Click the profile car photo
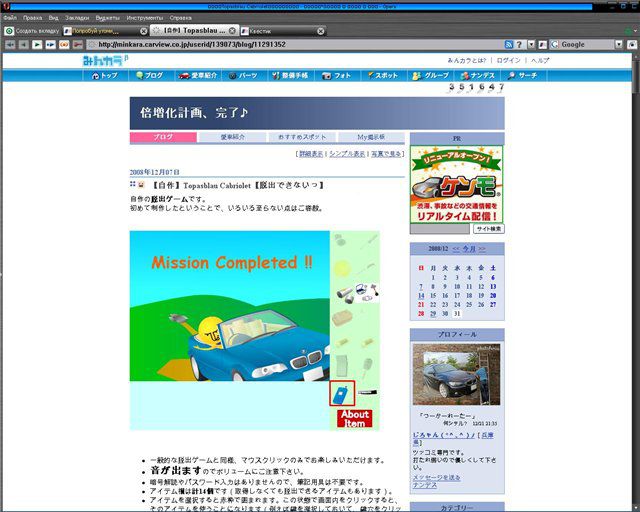Viewport: 640px width, 512px height. 456,374
